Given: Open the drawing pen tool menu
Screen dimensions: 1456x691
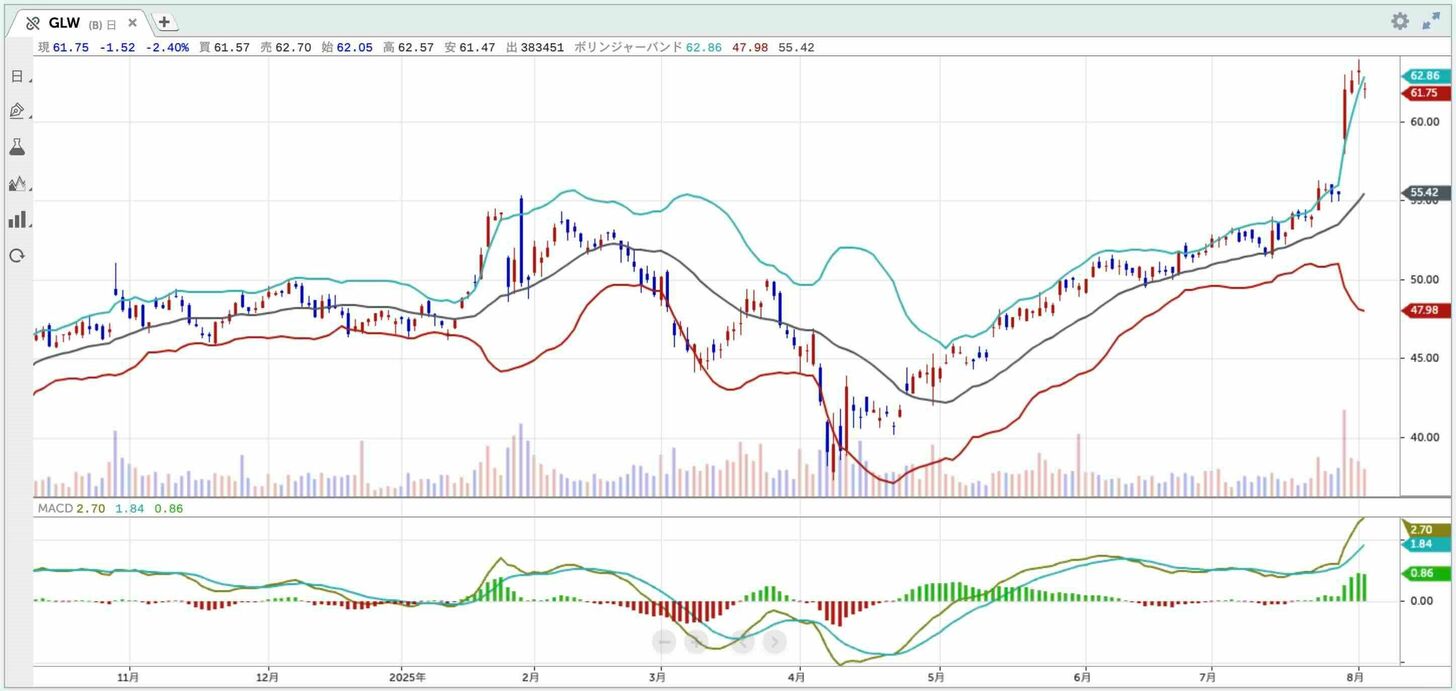Looking at the screenshot, I should (x=16, y=111).
